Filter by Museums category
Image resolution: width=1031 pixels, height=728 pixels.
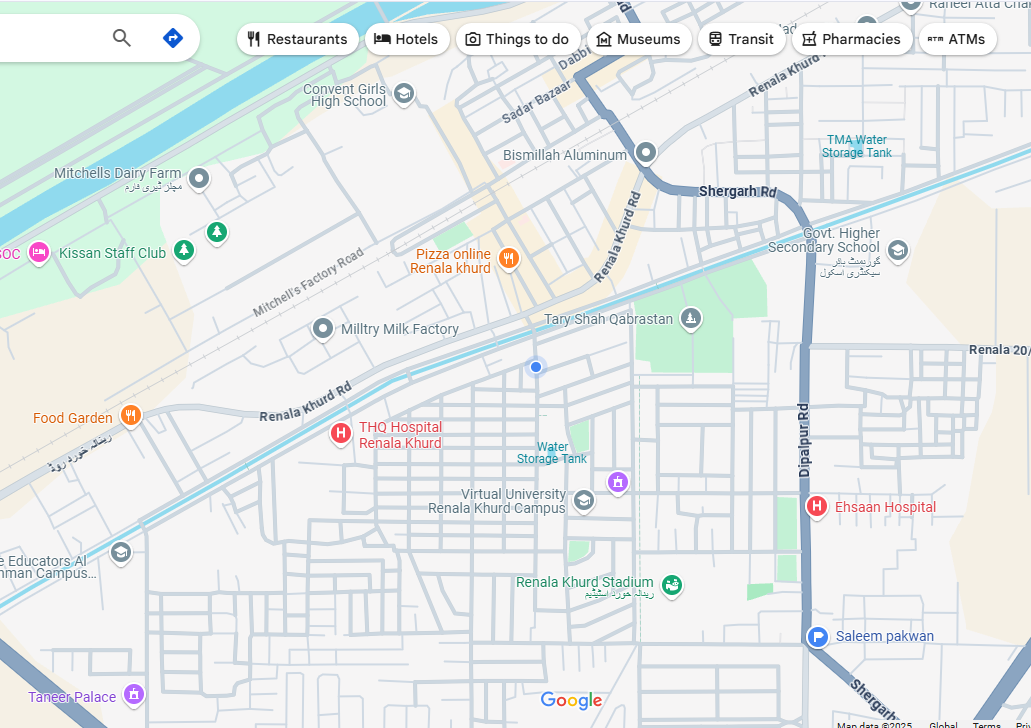coord(638,39)
